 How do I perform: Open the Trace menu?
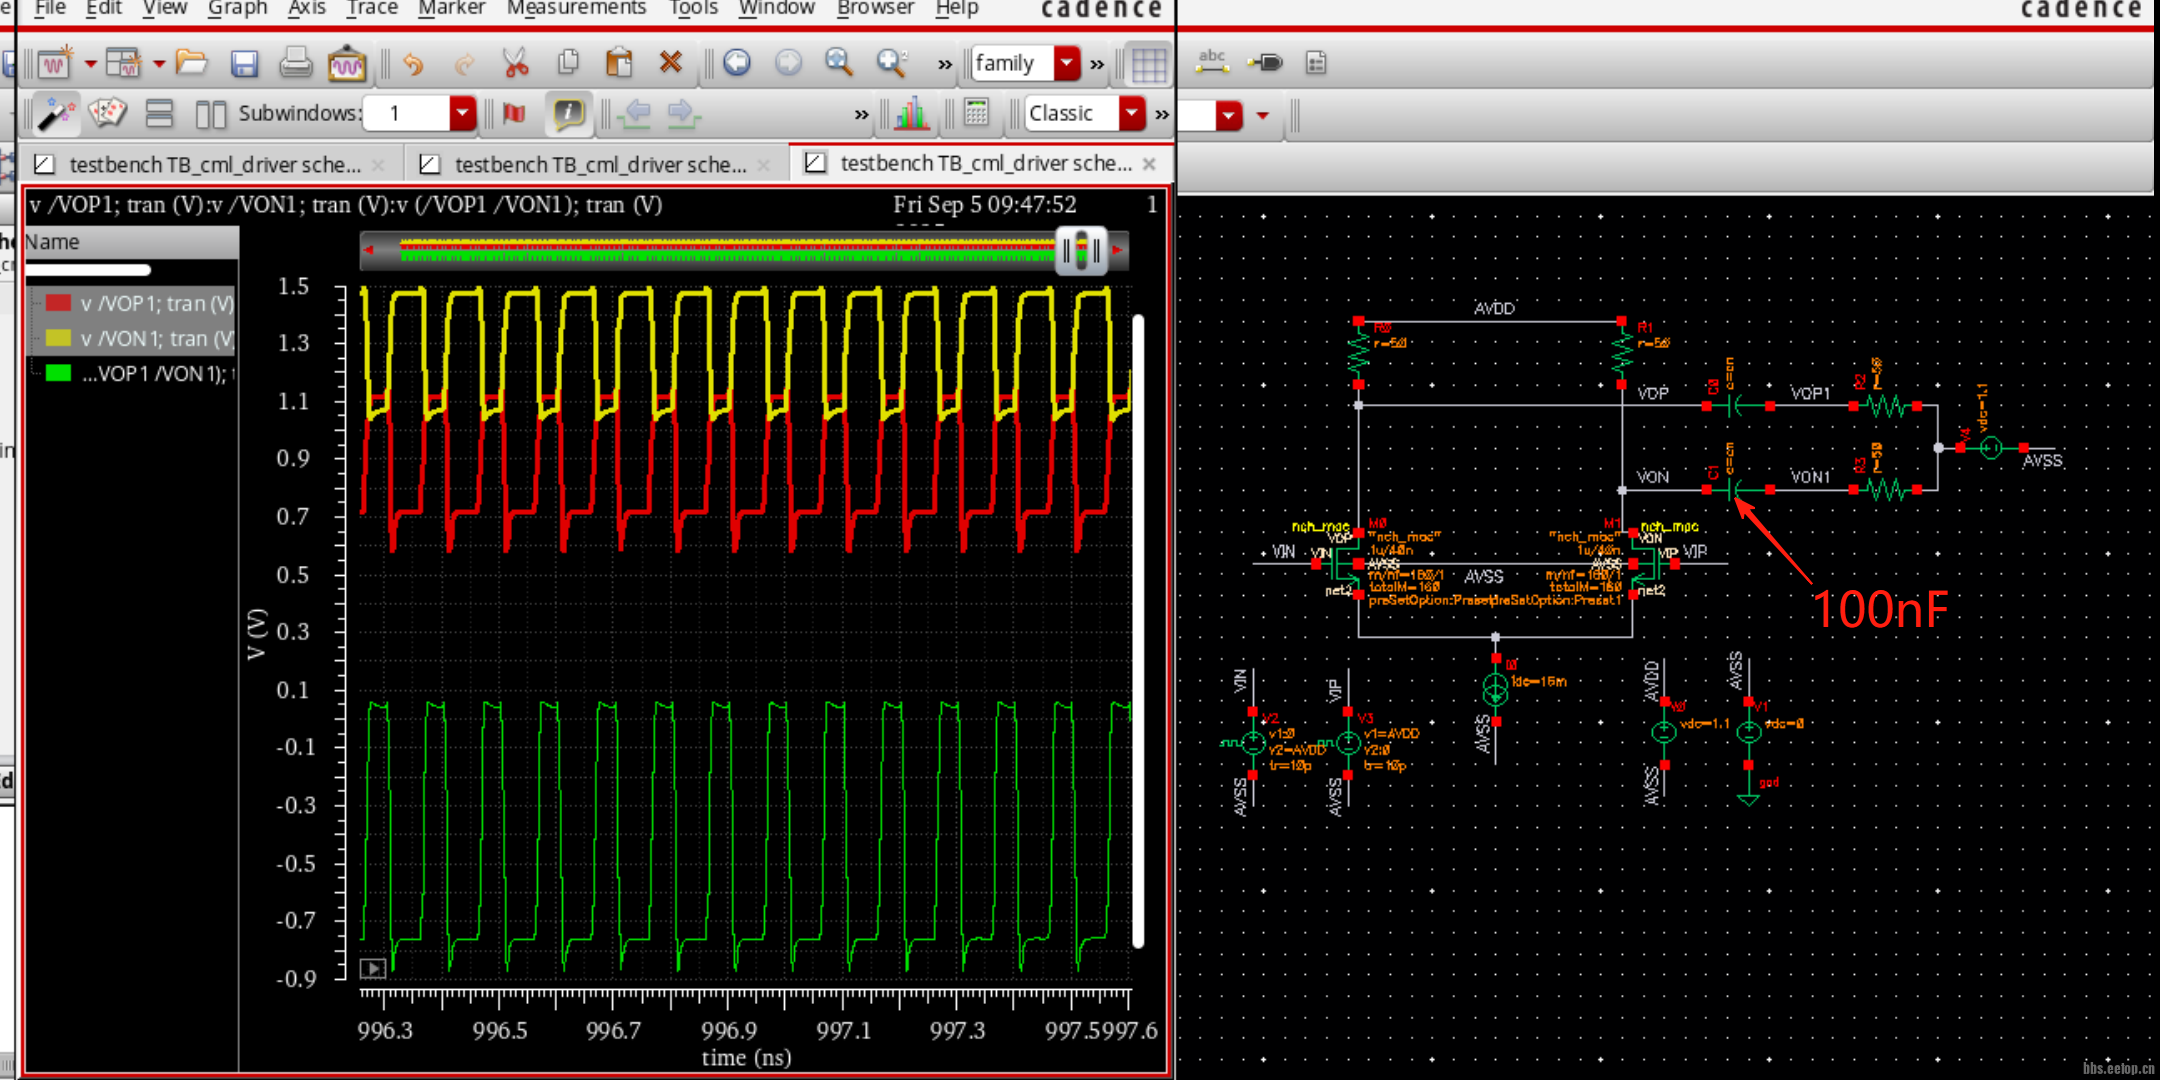(x=372, y=8)
